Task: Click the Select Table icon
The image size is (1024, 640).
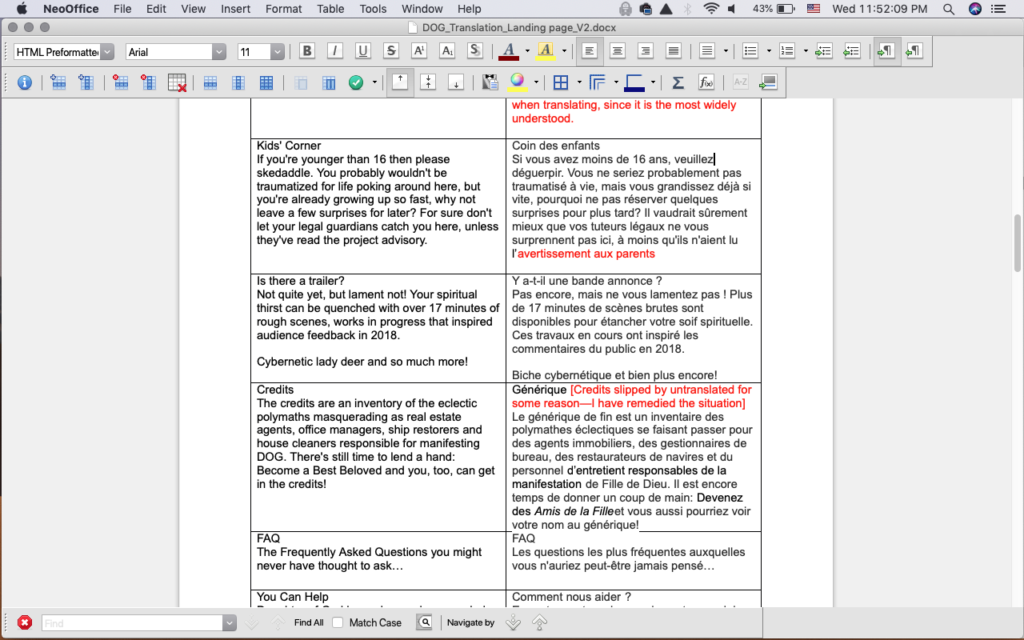Action: (x=266, y=82)
